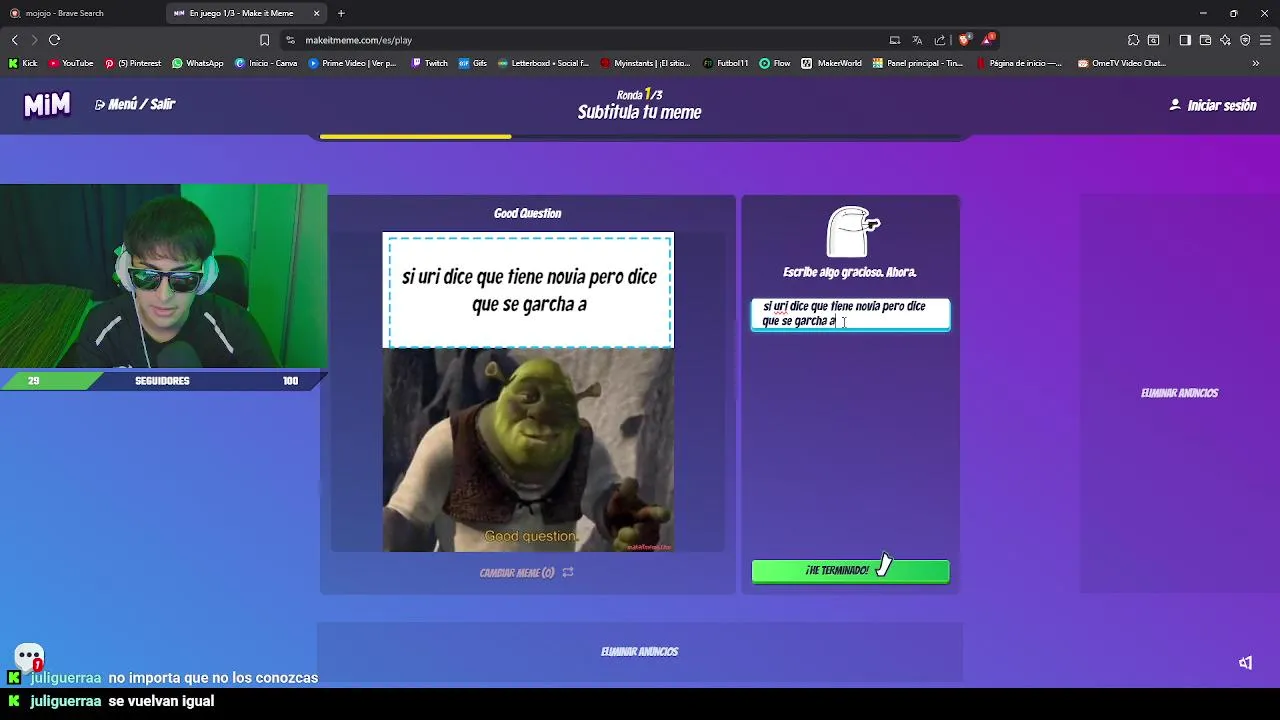Screen dimensions: 1280x720
Task: Open the Página de inicio bookmark
Action: tap(1020, 63)
